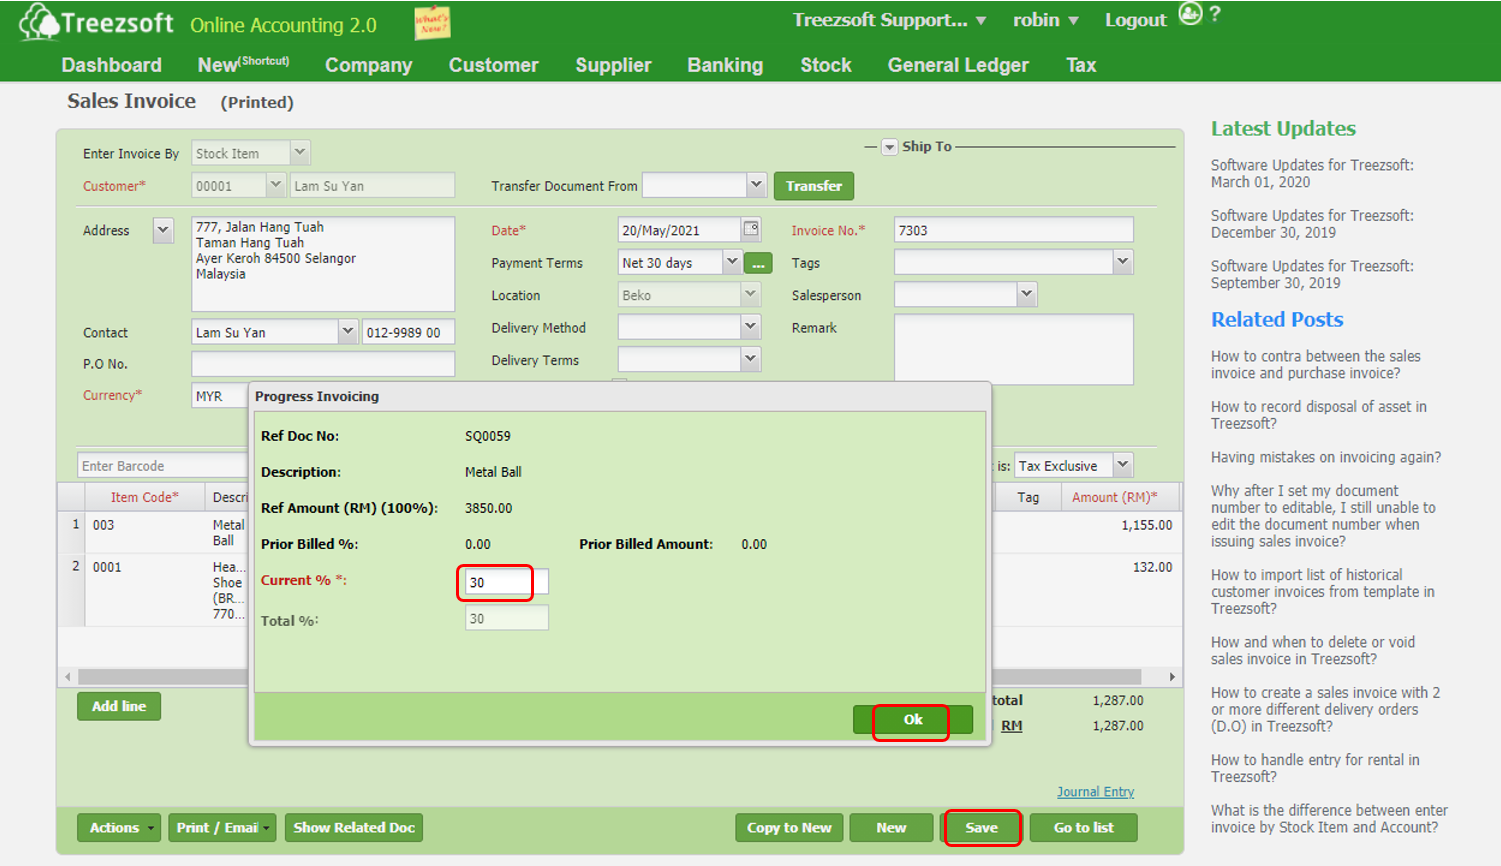Screen dimensions: 1501x866
Task: Click the Treezsoft tree logo
Action: pos(38,22)
